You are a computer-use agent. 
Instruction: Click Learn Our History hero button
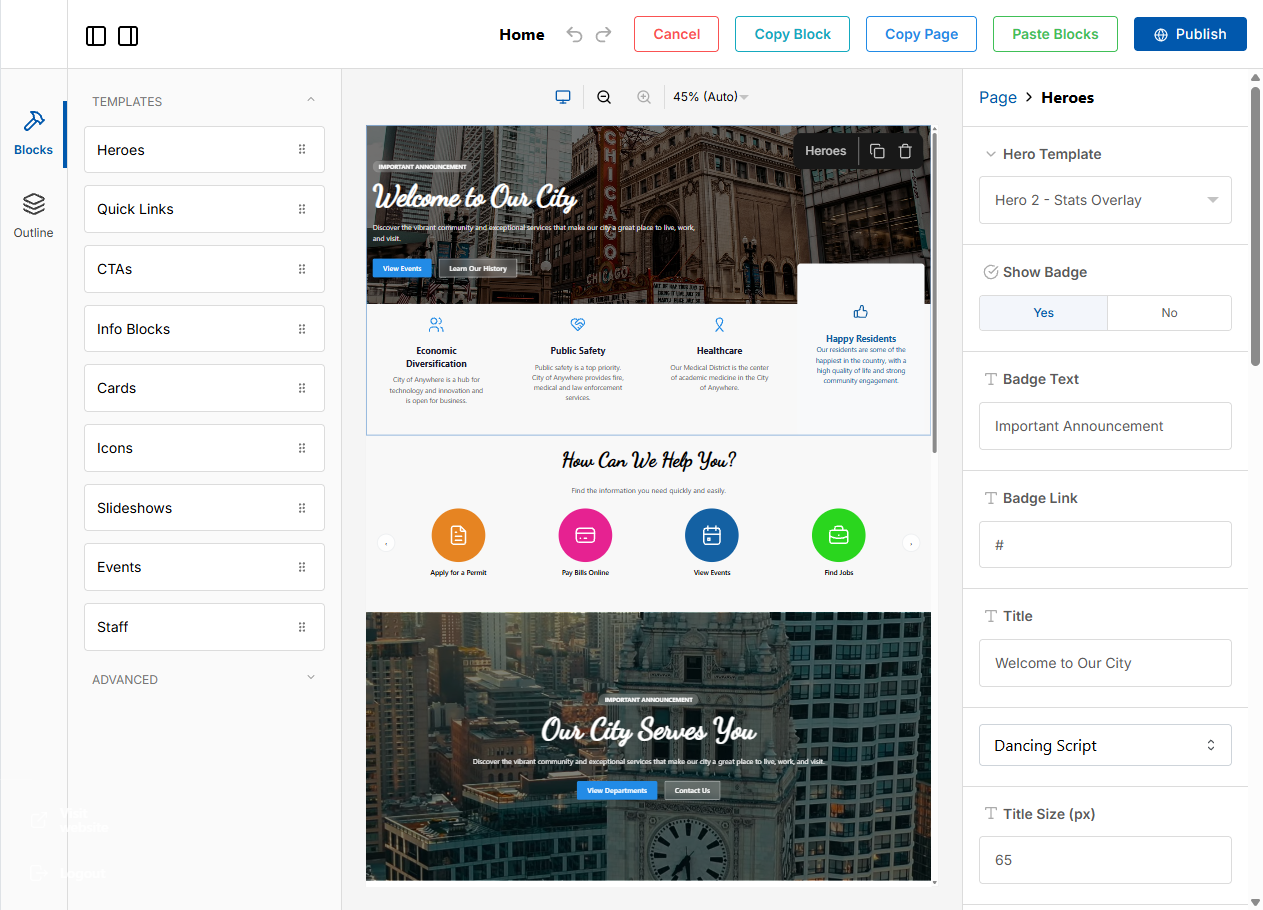coord(478,268)
